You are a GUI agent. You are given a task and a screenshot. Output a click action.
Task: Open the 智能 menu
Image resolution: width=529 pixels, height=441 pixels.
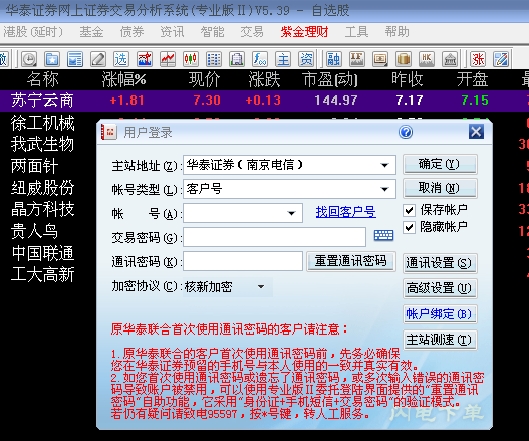point(212,32)
